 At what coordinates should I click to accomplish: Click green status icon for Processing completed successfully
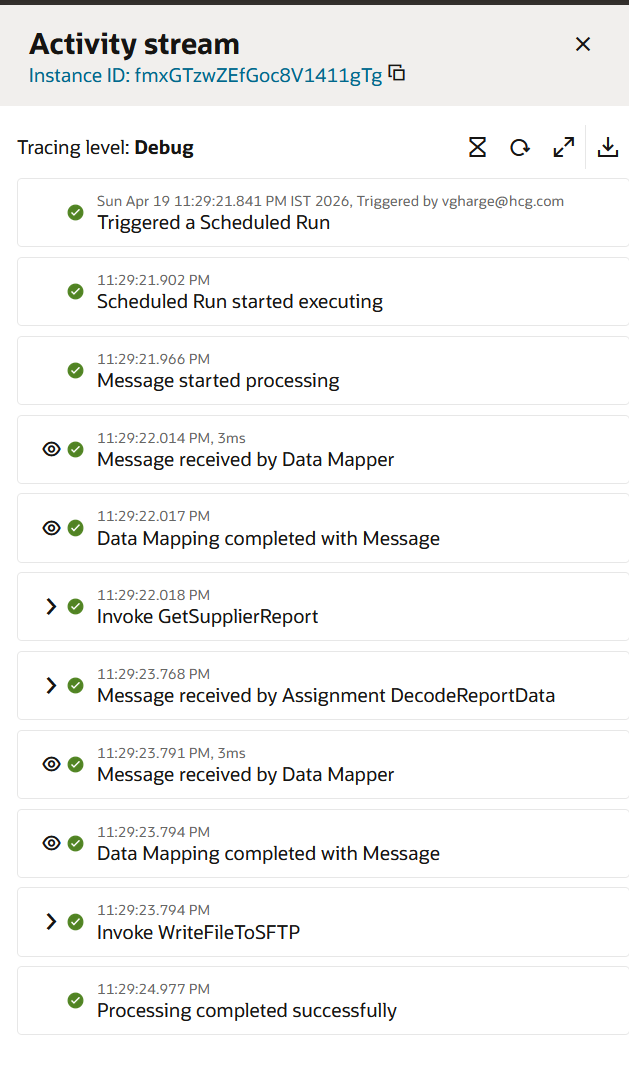(x=76, y=1001)
